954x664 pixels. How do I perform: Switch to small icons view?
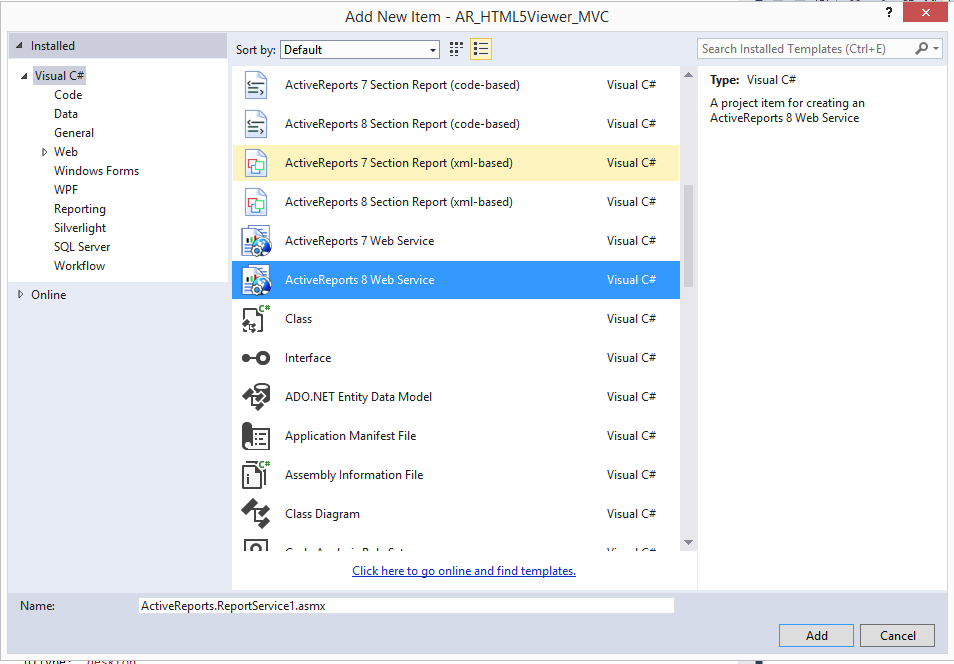[x=456, y=49]
